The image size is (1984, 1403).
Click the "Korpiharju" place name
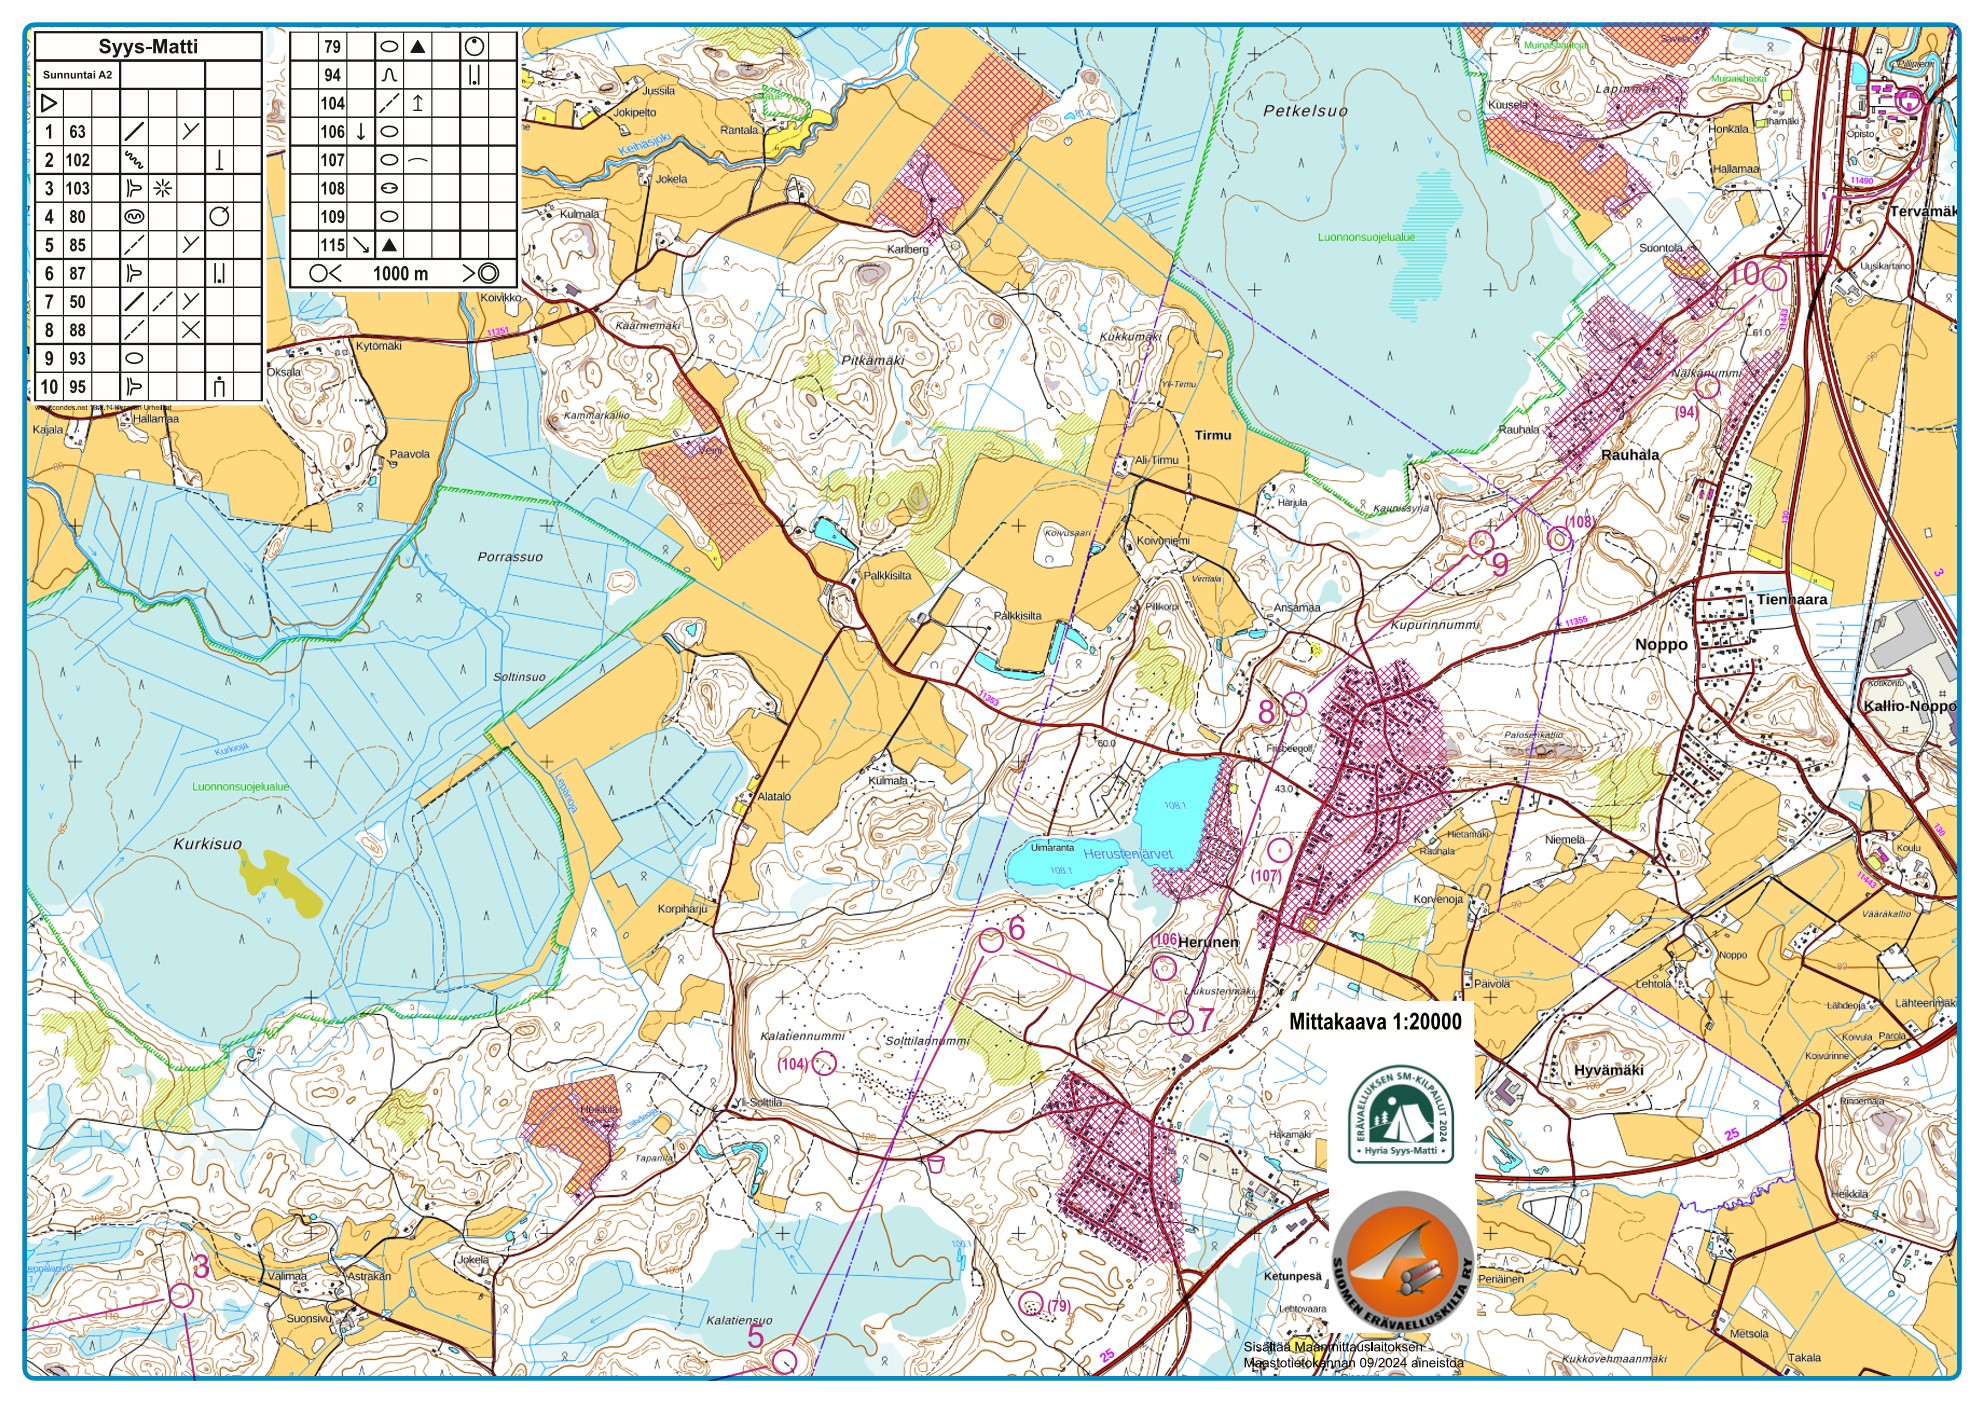[x=682, y=909]
